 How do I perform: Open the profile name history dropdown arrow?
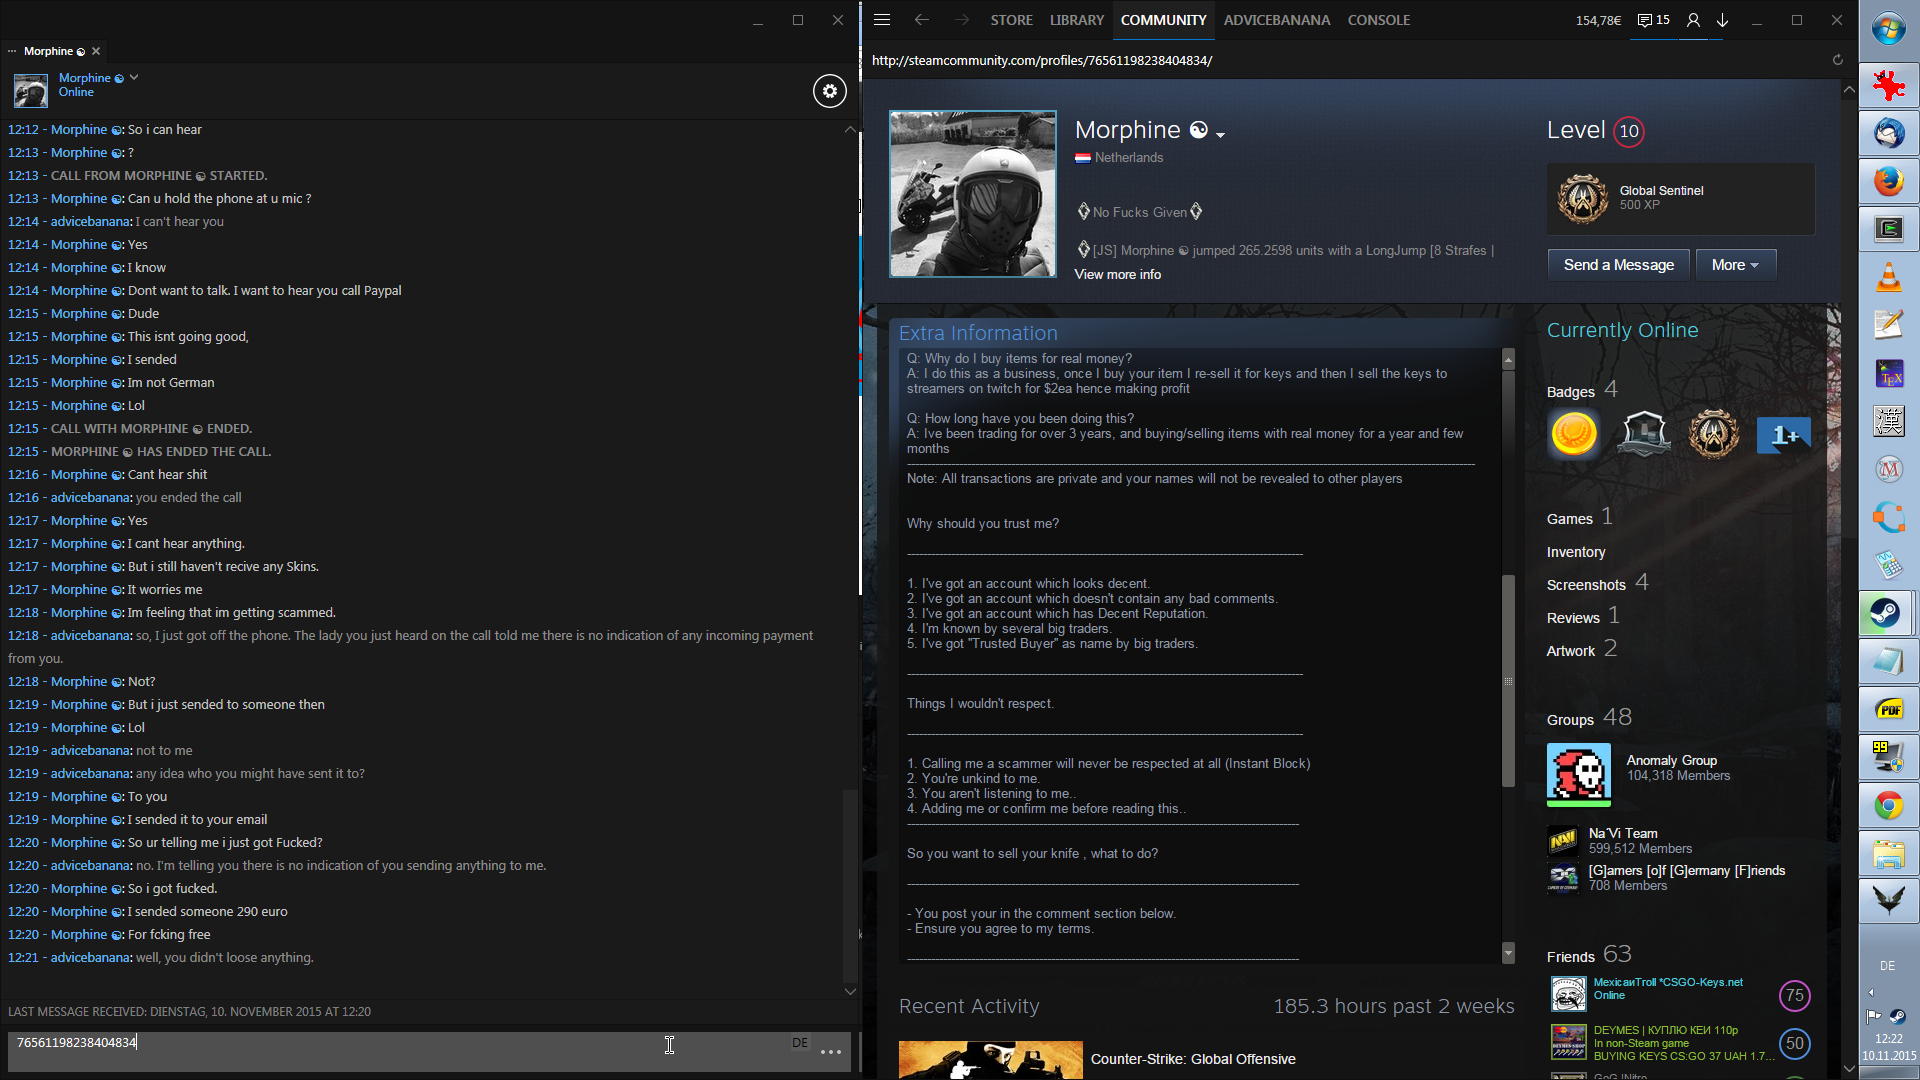tap(1221, 134)
